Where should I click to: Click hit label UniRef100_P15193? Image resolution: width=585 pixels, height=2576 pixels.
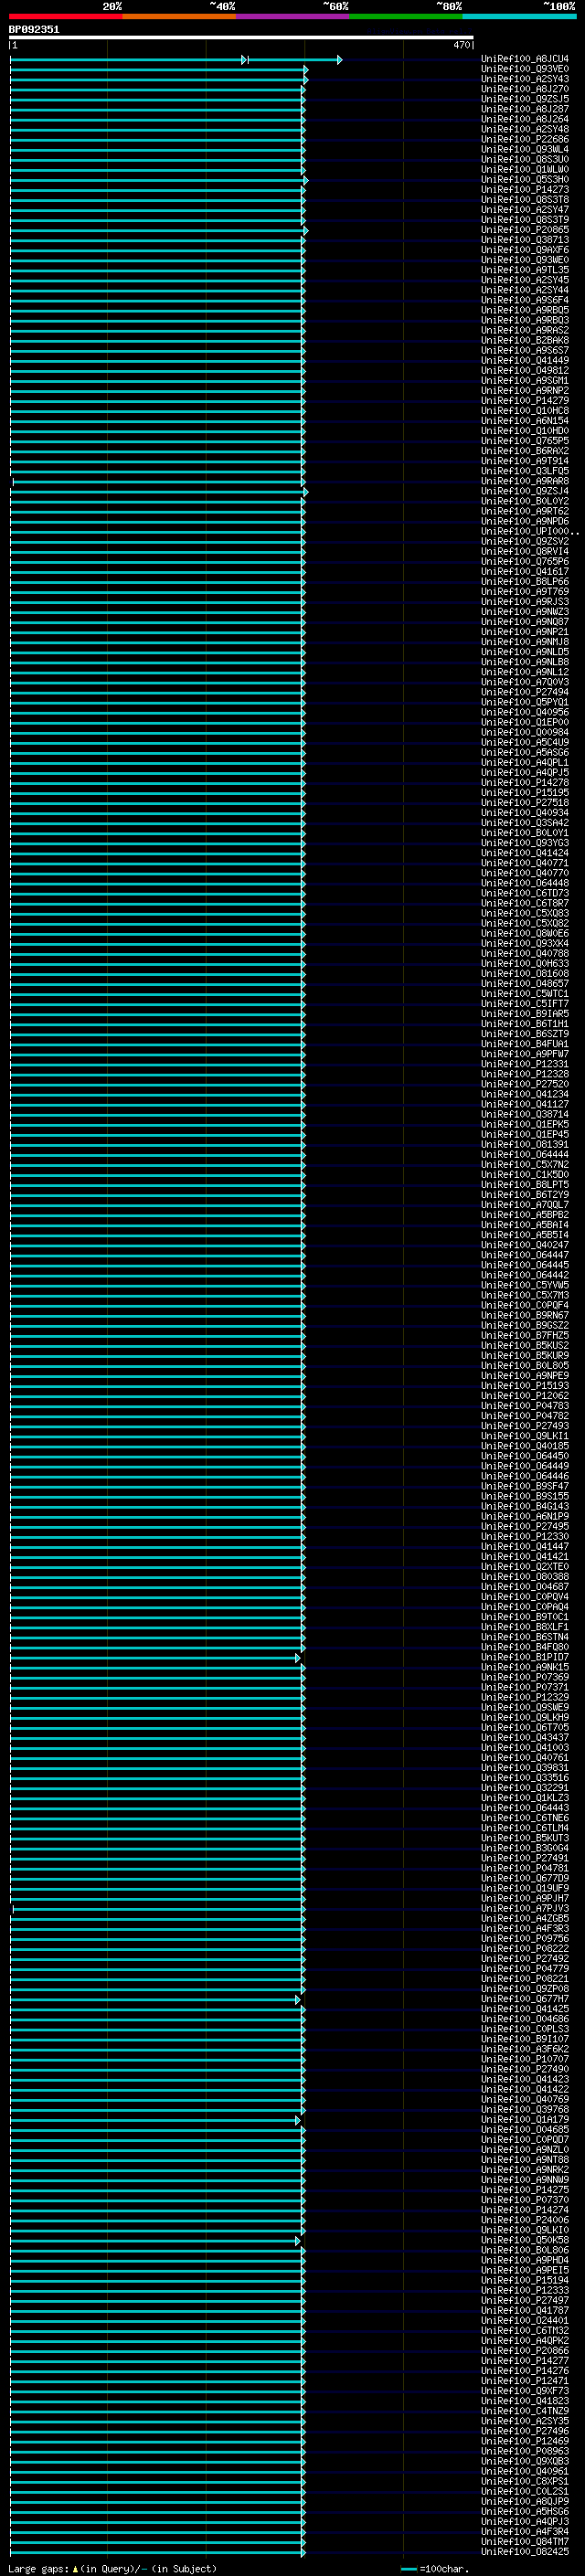click(524, 1385)
